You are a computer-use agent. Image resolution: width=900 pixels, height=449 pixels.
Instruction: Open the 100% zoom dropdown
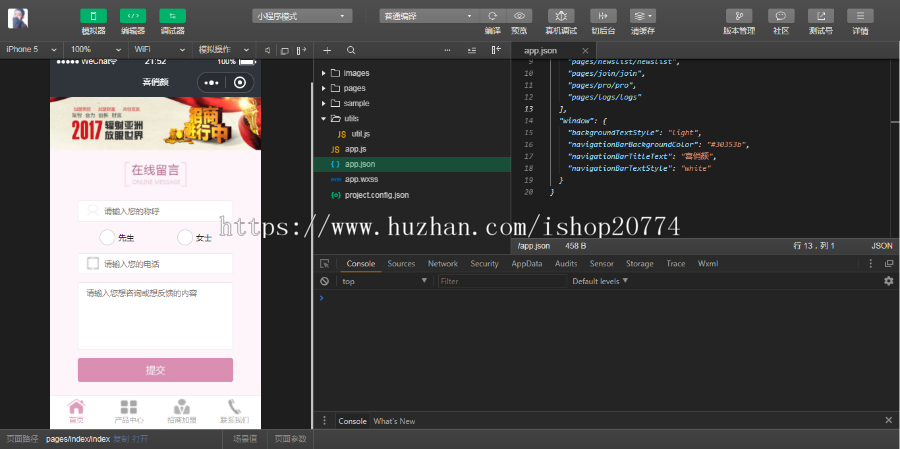point(95,49)
